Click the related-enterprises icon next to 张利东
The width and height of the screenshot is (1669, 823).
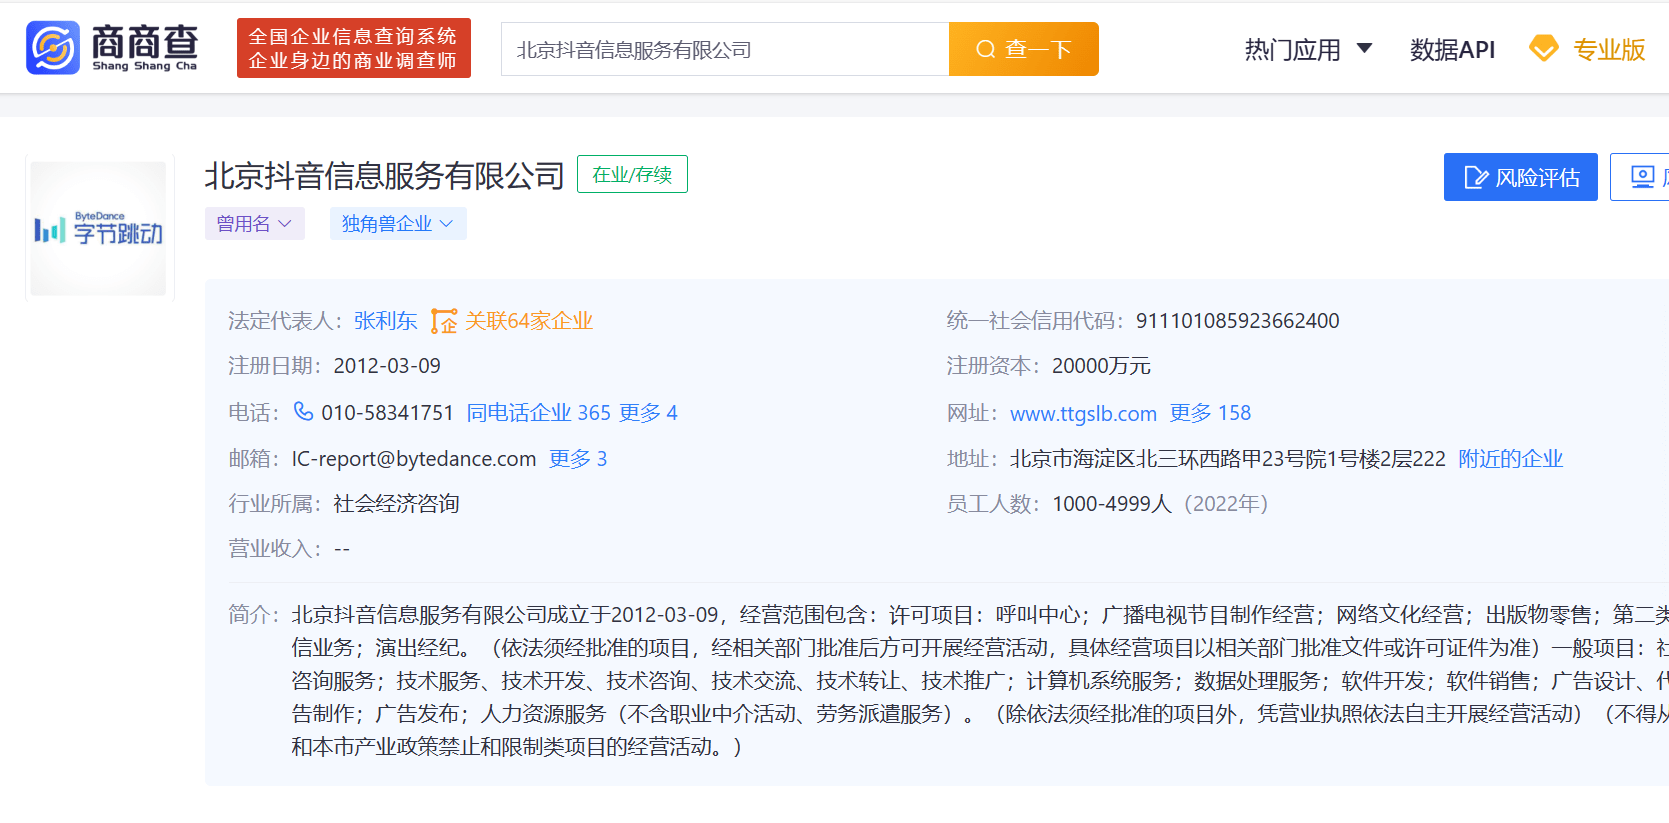click(x=444, y=321)
